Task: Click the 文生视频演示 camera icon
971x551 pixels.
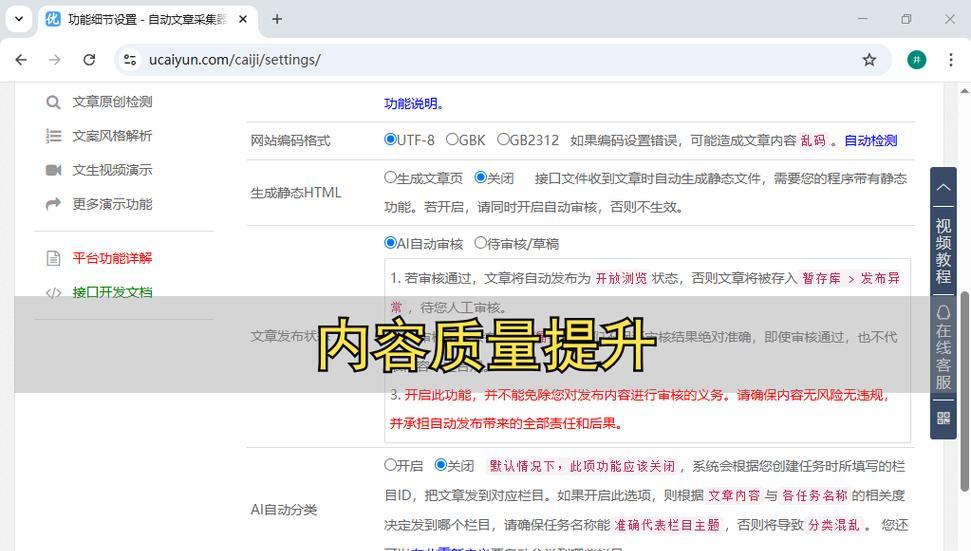Action: [53, 170]
